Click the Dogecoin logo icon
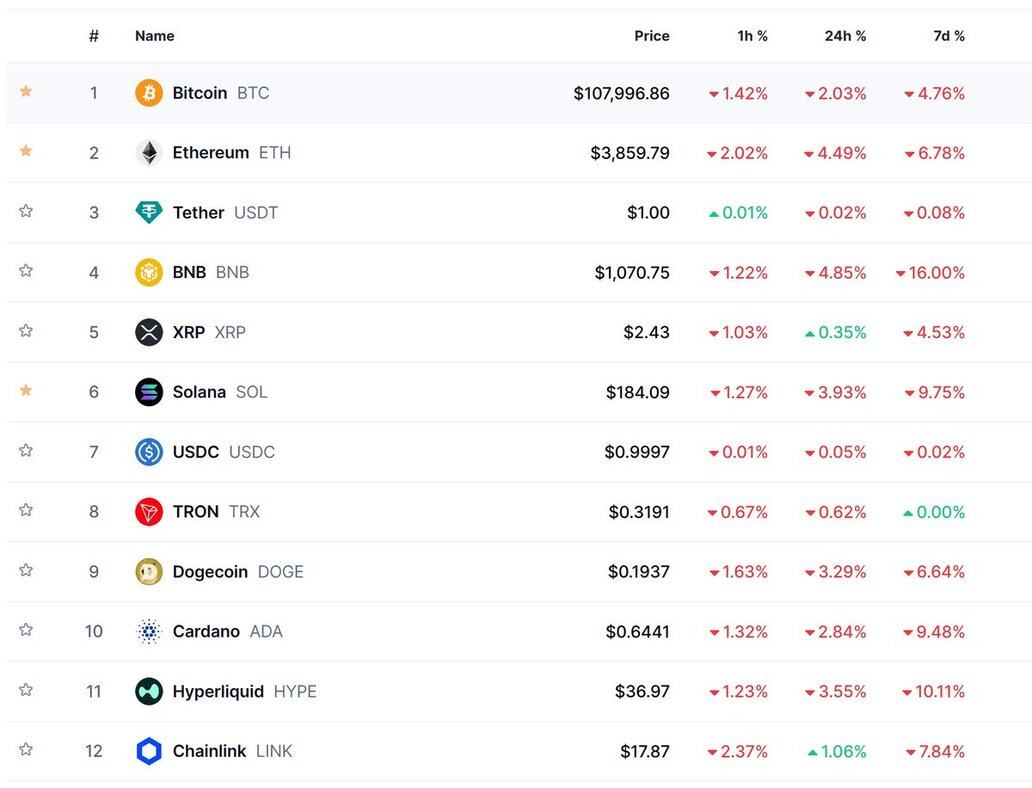The width and height of the screenshot is (1032, 788). [149, 572]
